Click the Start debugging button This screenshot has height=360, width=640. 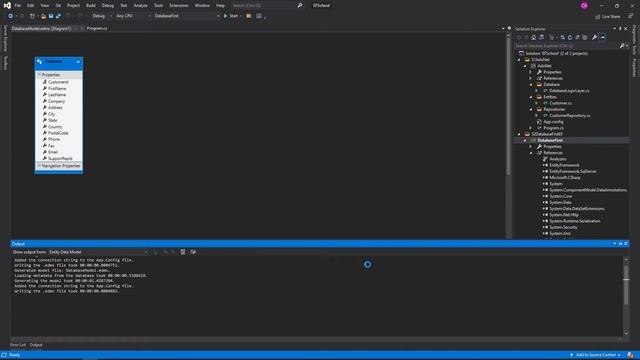pos(231,16)
